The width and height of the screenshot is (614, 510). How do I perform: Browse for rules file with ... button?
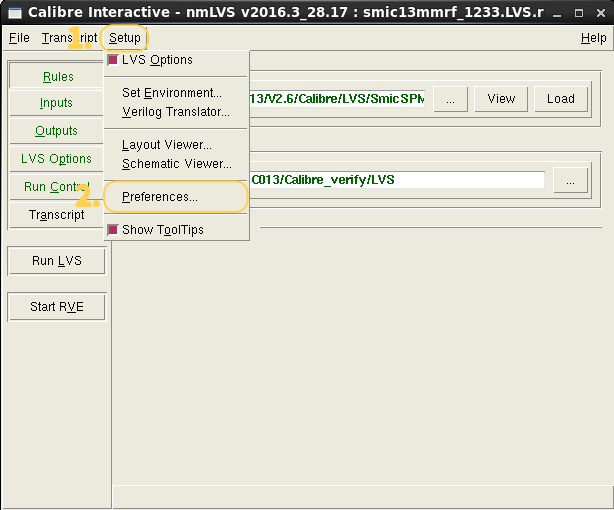[x=450, y=99]
